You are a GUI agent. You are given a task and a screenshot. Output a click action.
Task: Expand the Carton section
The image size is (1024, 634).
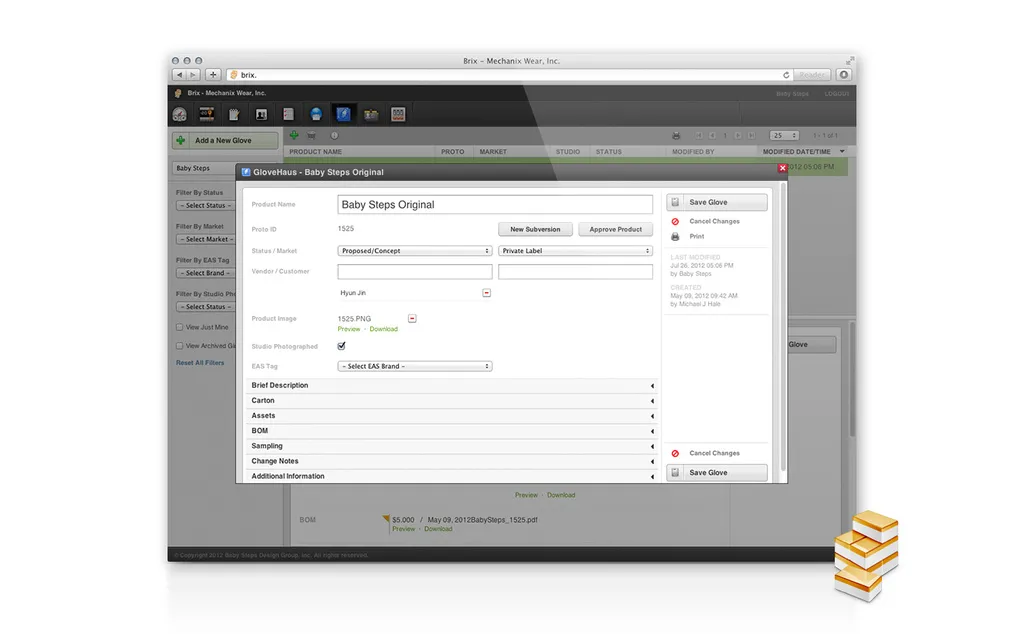click(x=451, y=401)
